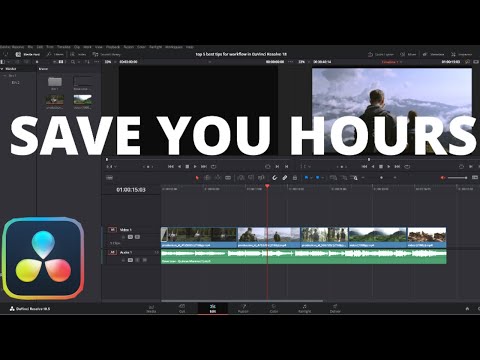Select the green audio clip on Audio 1

click(x=304, y=257)
